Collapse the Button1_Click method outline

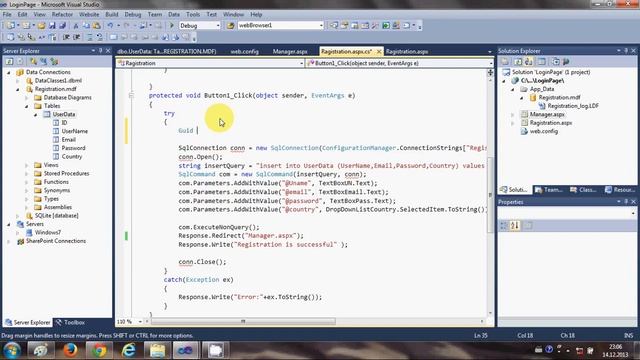click(x=131, y=96)
